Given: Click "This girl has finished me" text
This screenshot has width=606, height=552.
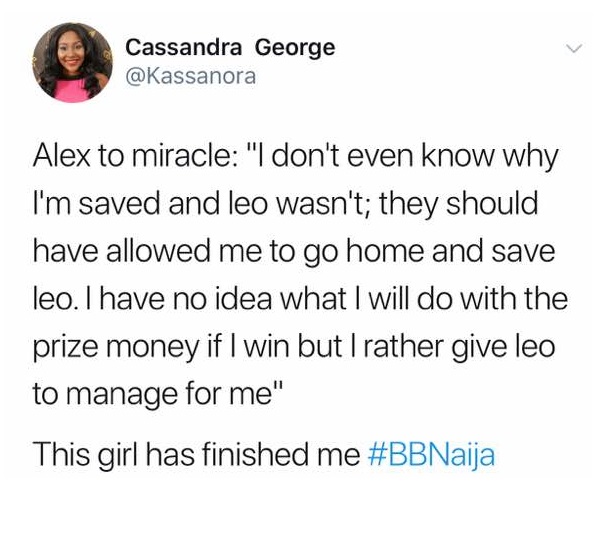Looking at the screenshot, I should click(195, 455).
